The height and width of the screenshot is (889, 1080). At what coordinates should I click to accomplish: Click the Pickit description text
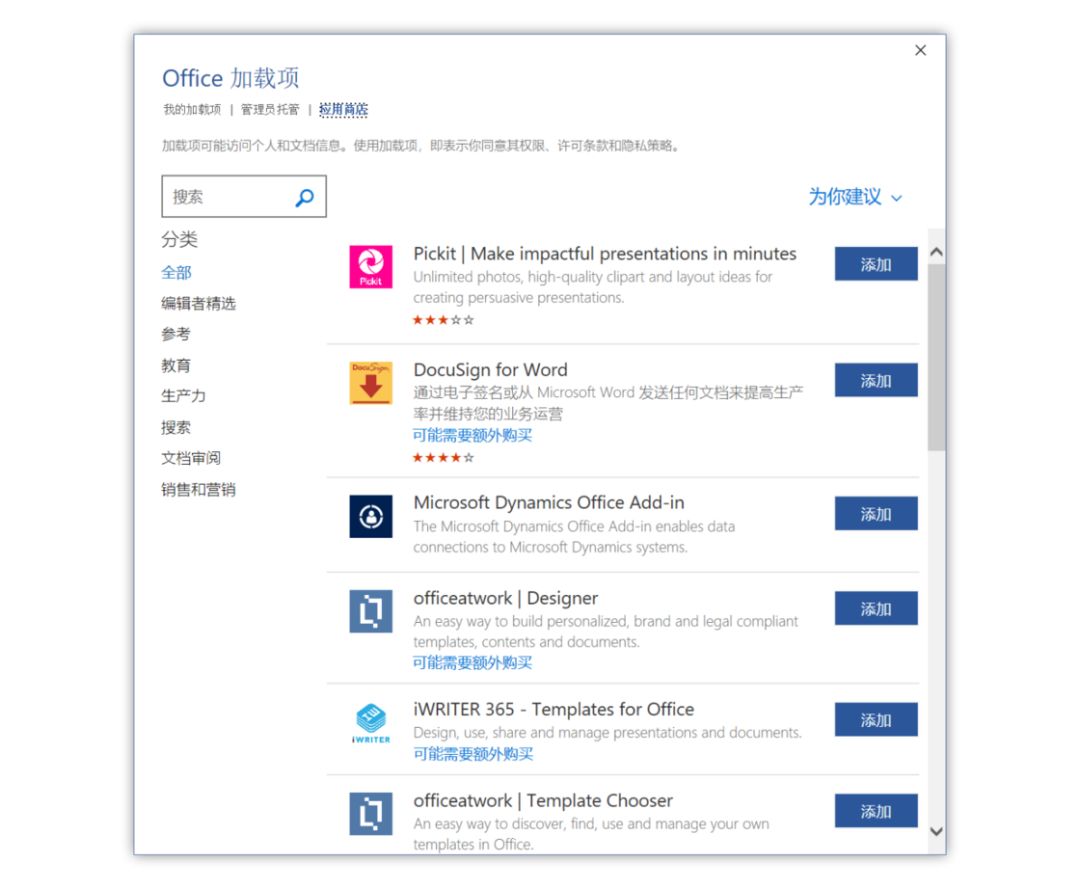[x=592, y=287]
